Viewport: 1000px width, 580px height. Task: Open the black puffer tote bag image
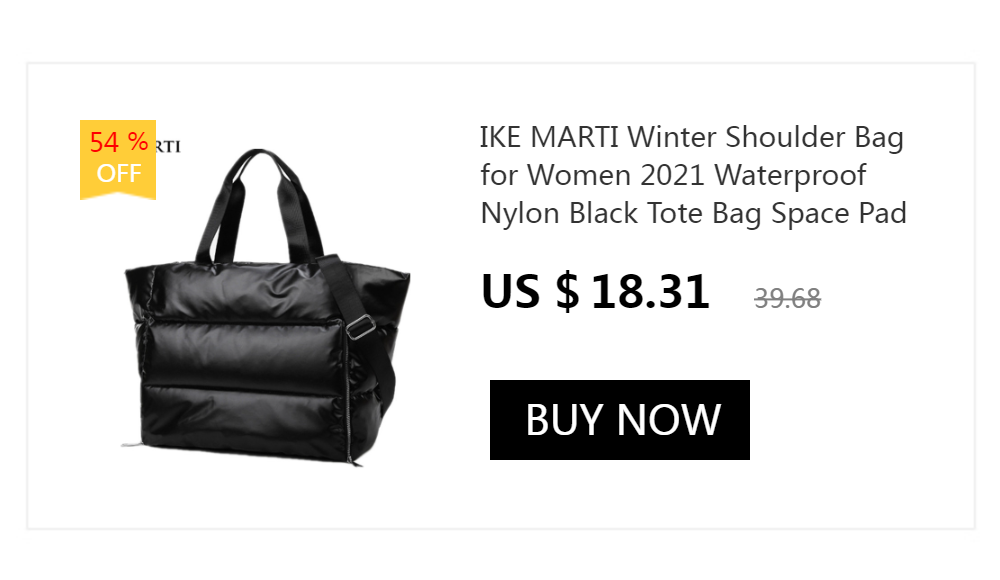267,306
